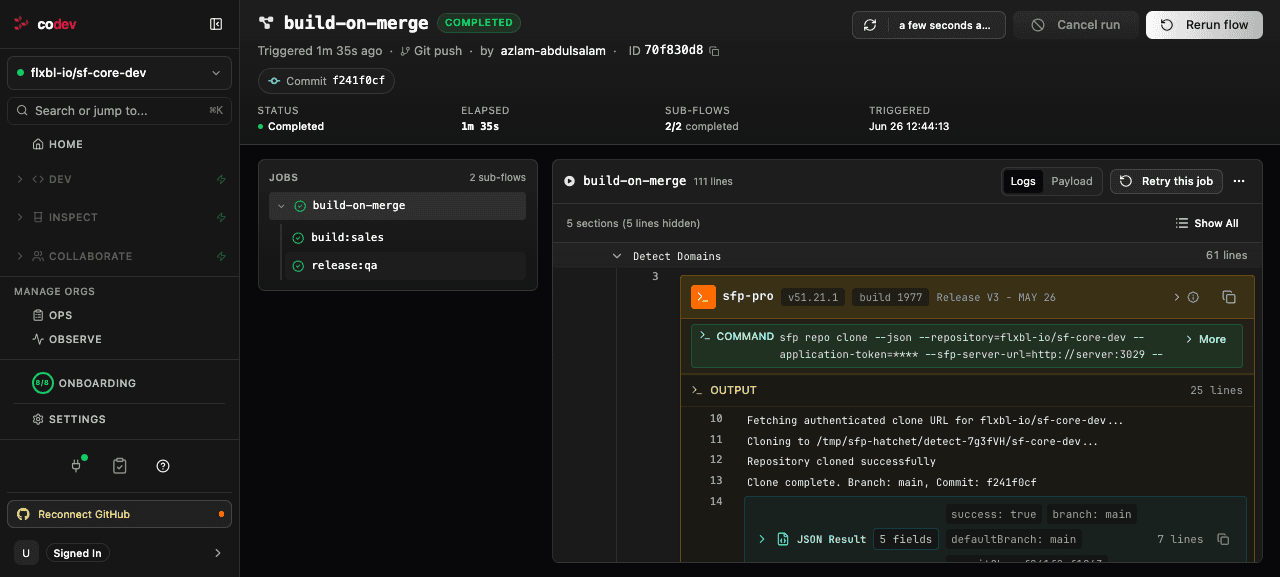Open the three-dot more options menu
The width and height of the screenshot is (1280, 577).
pyautogui.click(x=1239, y=181)
